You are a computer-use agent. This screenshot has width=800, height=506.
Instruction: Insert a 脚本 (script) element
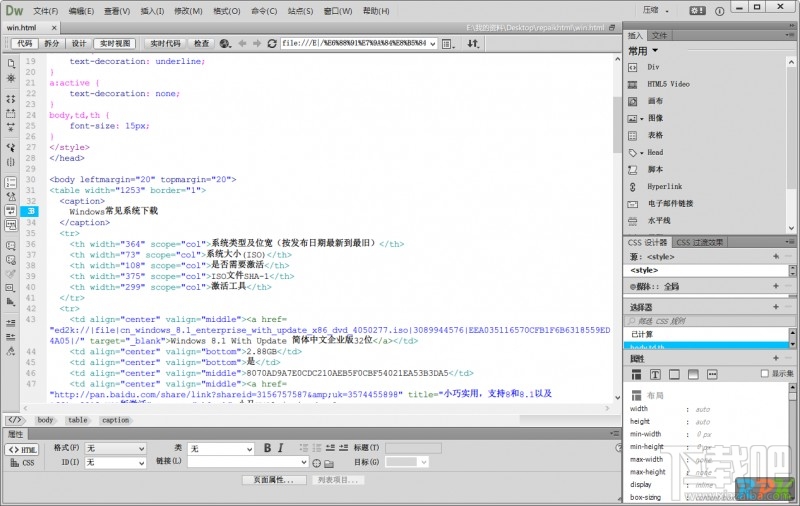(655, 169)
